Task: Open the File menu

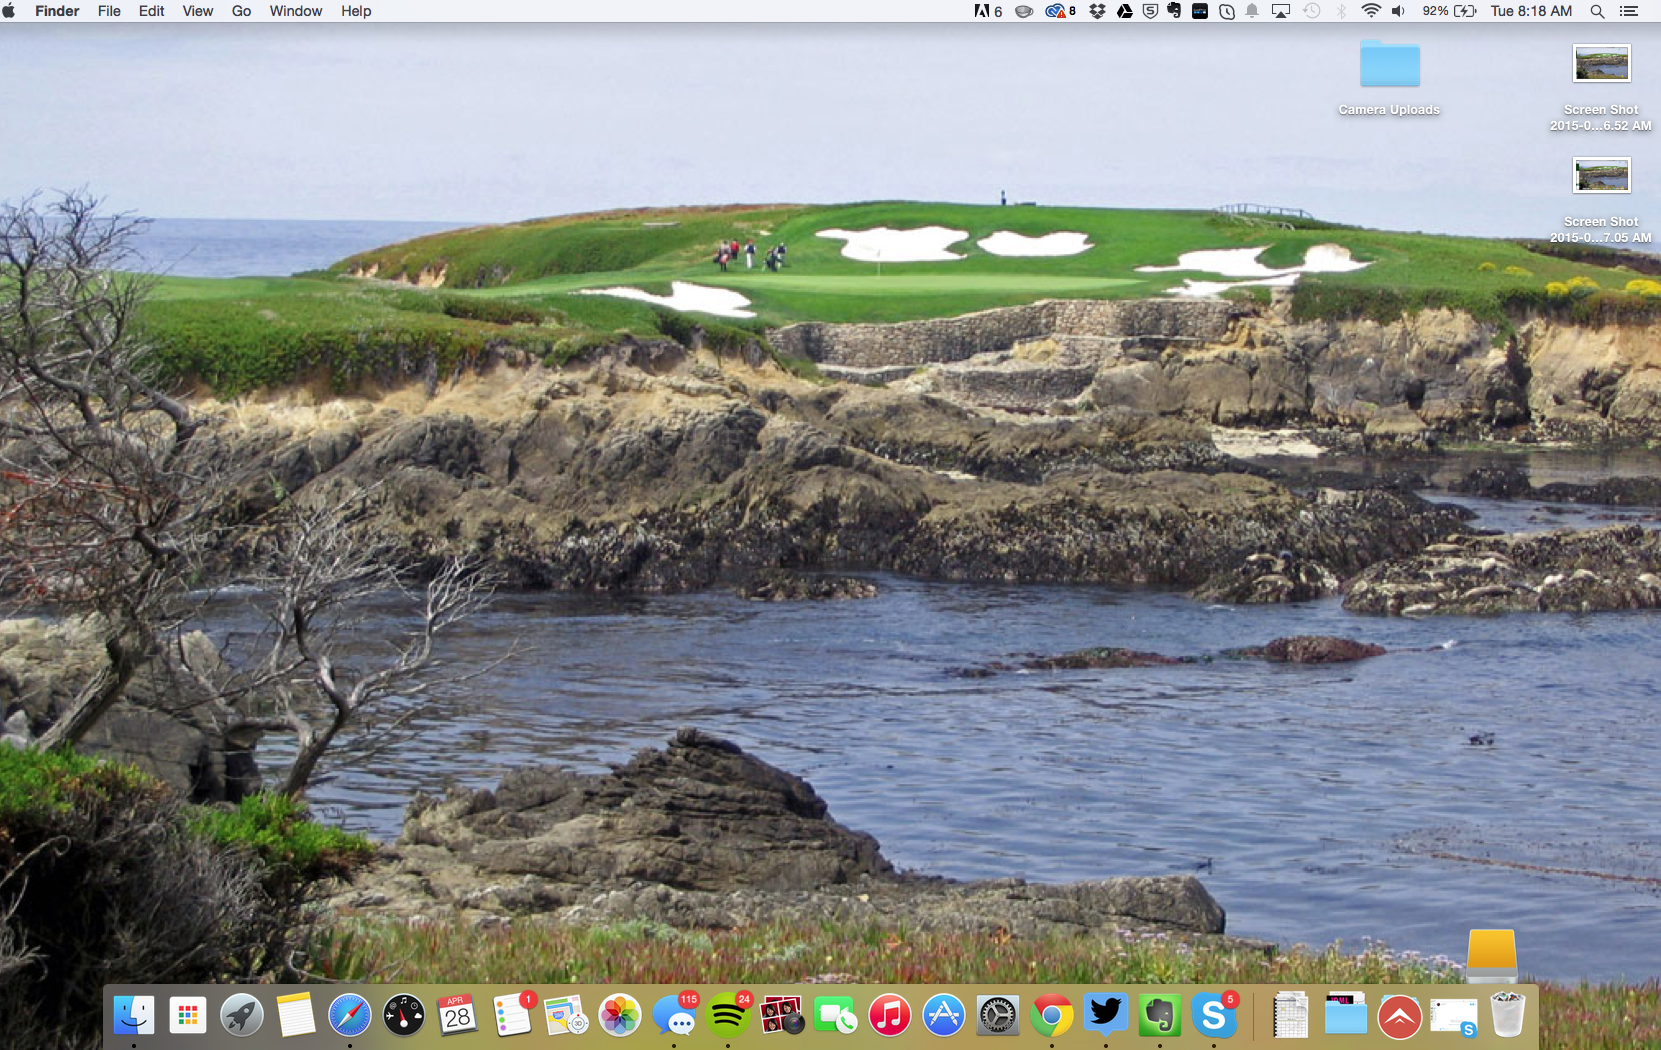Action: [109, 11]
